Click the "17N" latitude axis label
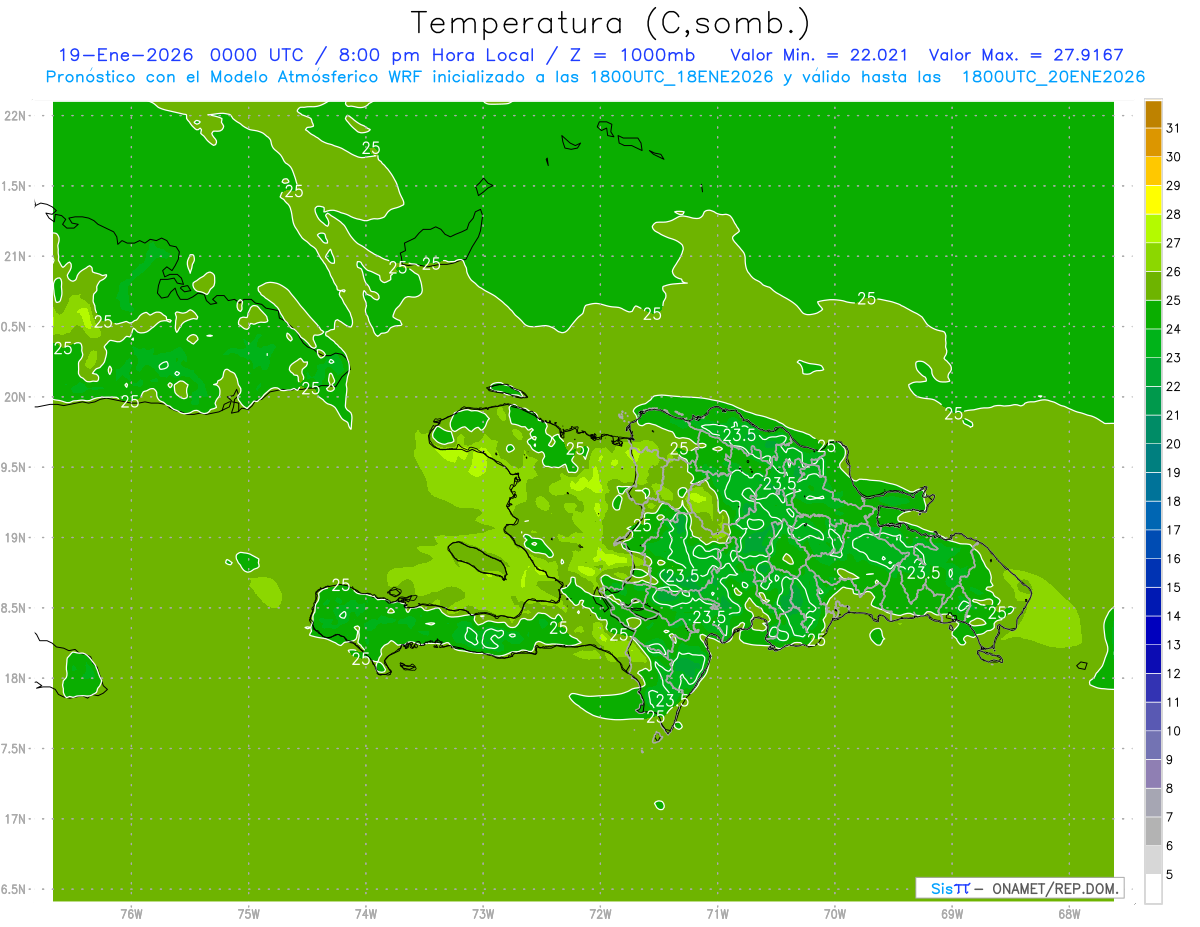Image resolution: width=1200 pixels, height=927 pixels. pyautogui.click(x=16, y=819)
